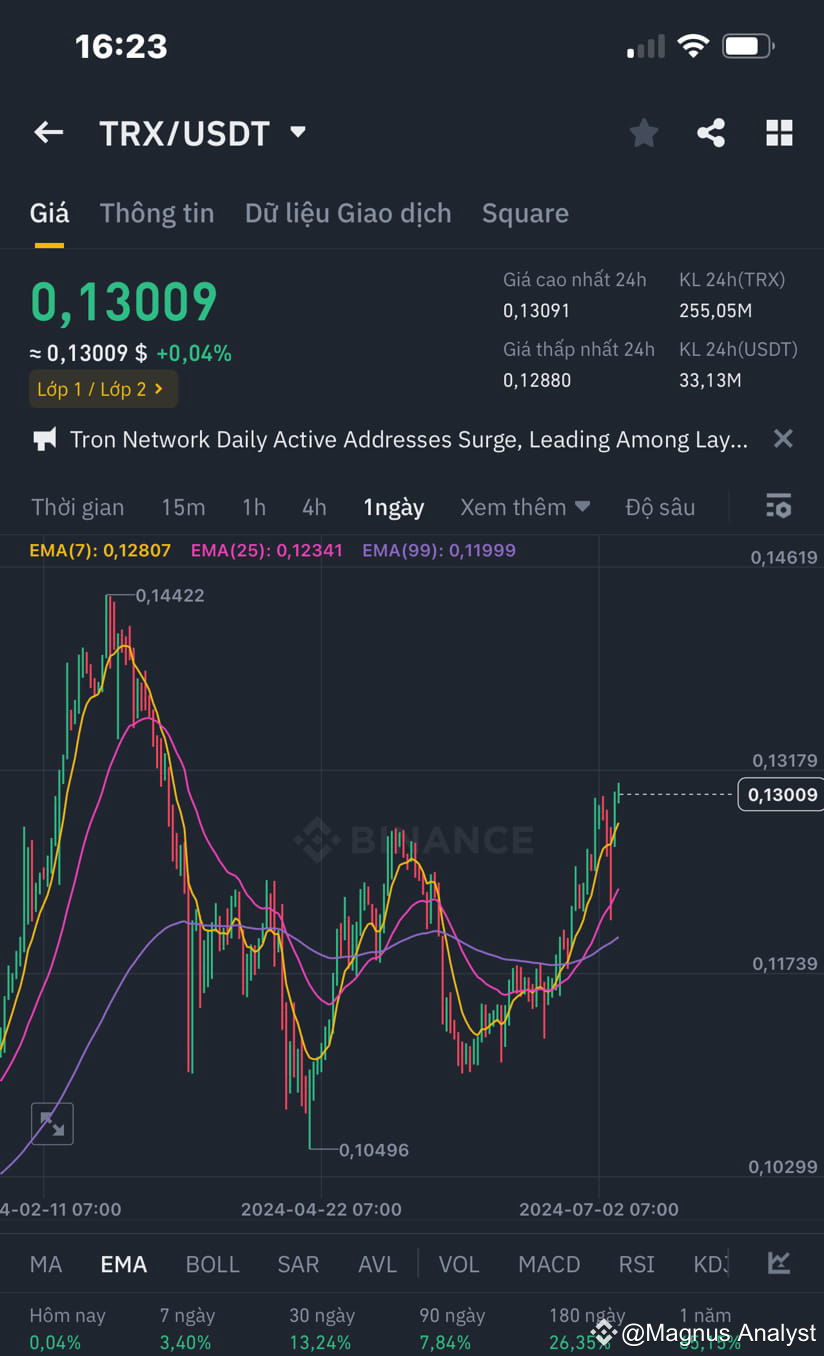Tap the current price tag 0,13009 on axis
The image size is (824, 1356).
click(781, 794)
